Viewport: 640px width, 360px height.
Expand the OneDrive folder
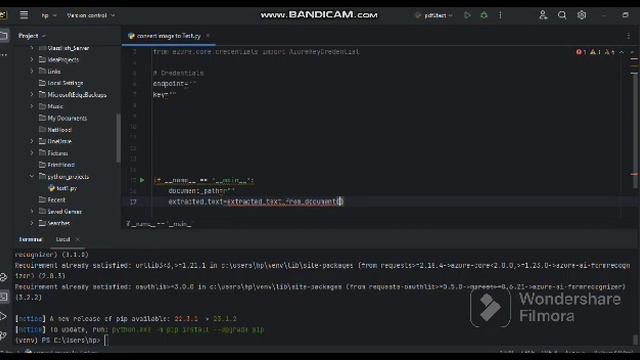(x=32, y=141)
